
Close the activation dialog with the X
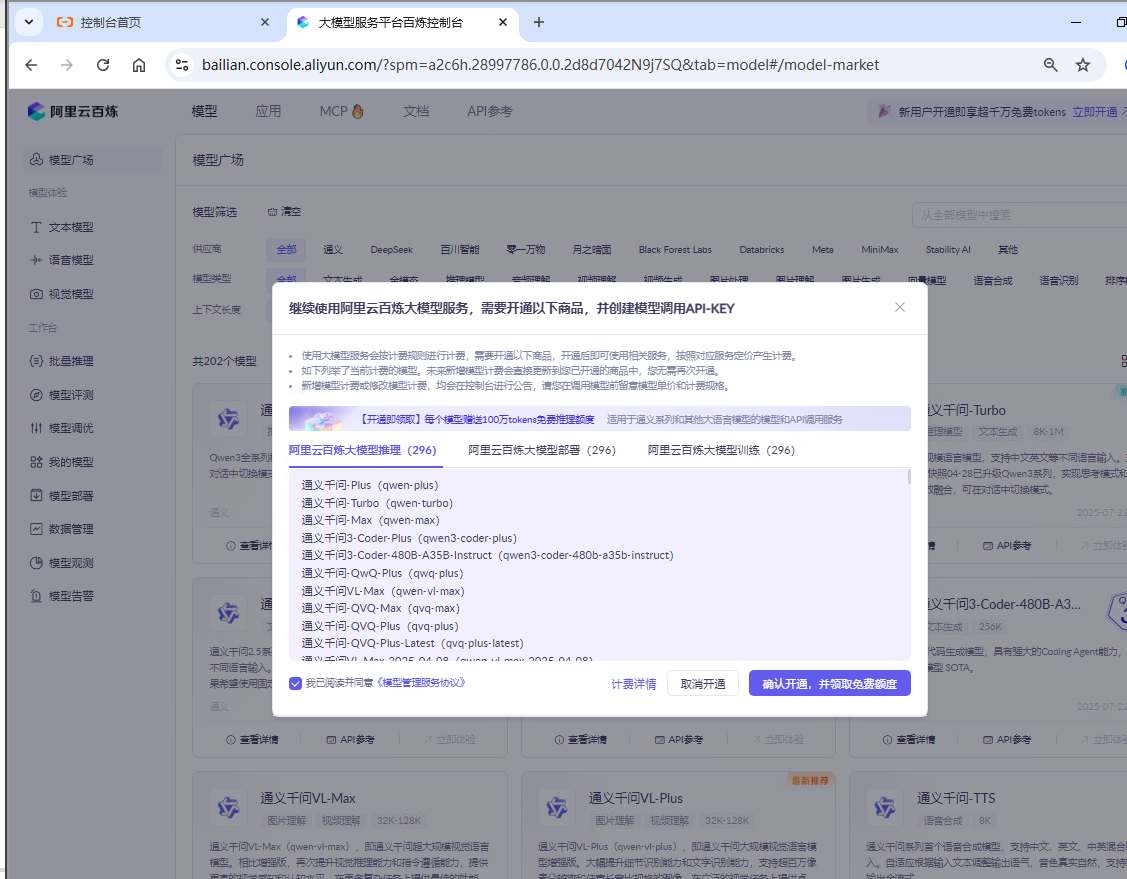point(899,308)
